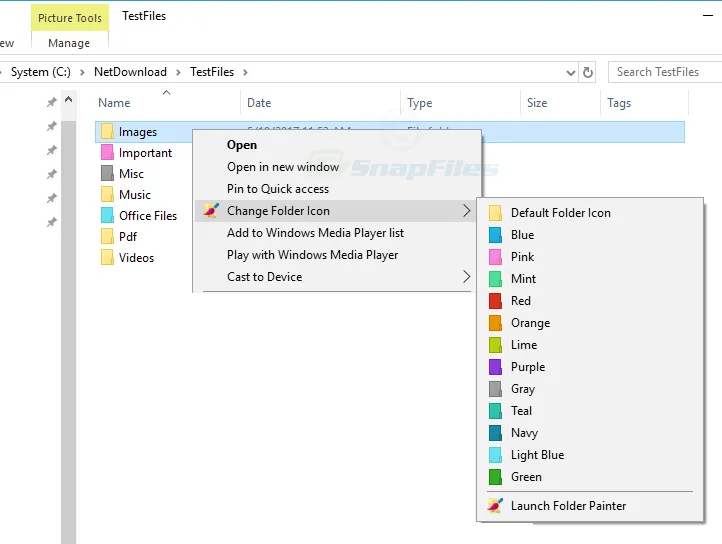The image size is (722, 544).
Task: Click the Office Files folder name
Action: 148,216
